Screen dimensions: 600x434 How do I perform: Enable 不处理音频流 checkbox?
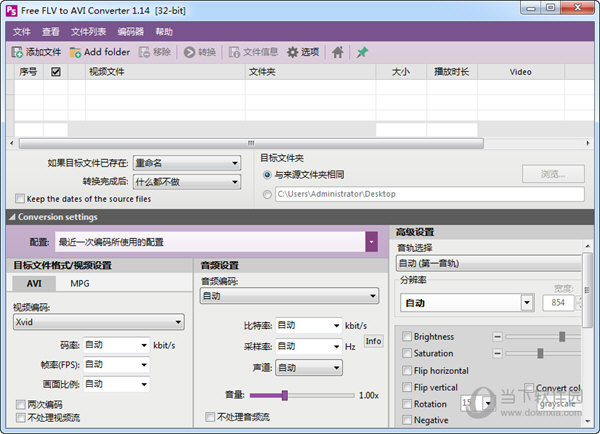click(210, 417)
